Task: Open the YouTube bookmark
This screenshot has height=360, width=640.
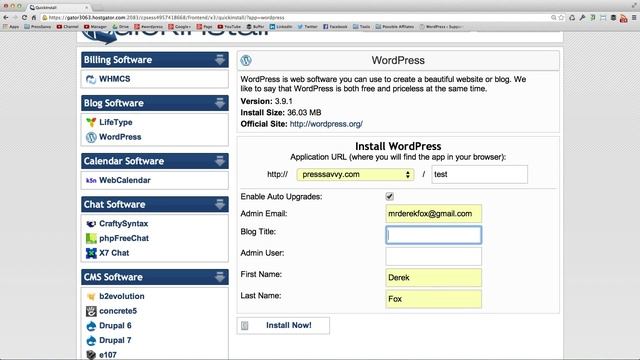Action: click(x=229, y=27)
